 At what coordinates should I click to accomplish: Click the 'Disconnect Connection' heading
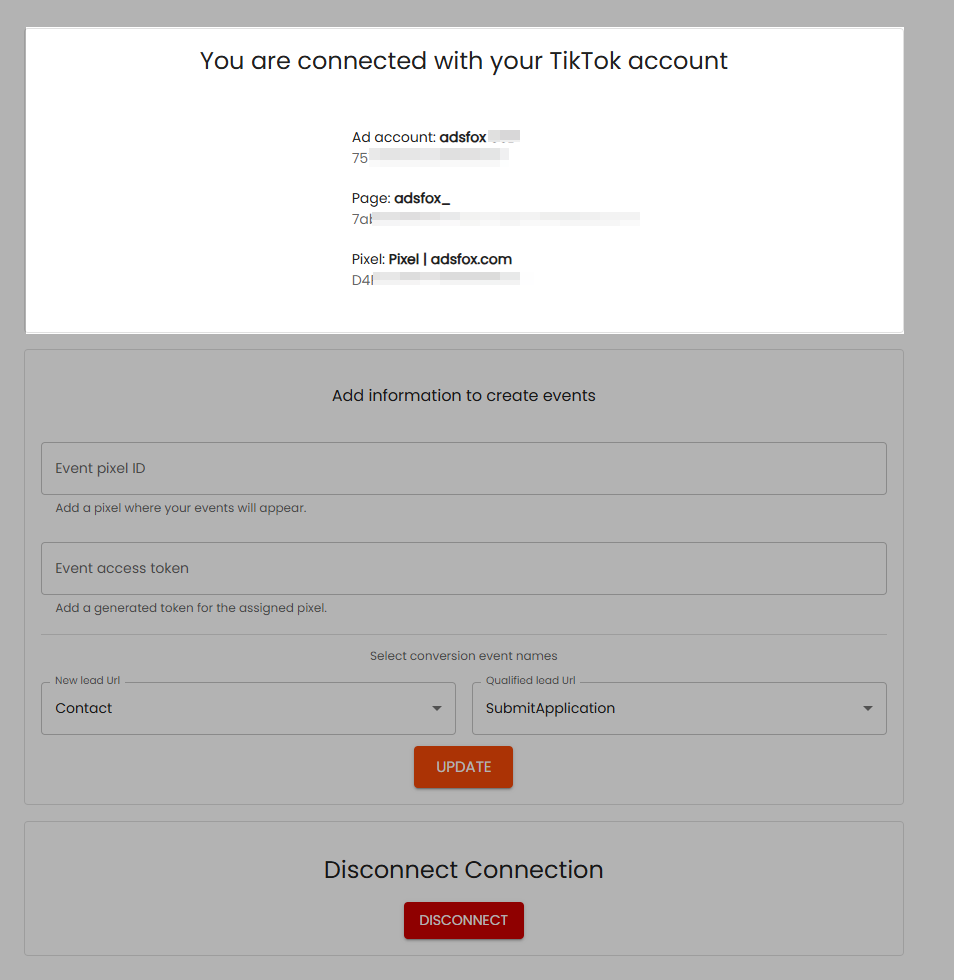(x=464, y=869)
